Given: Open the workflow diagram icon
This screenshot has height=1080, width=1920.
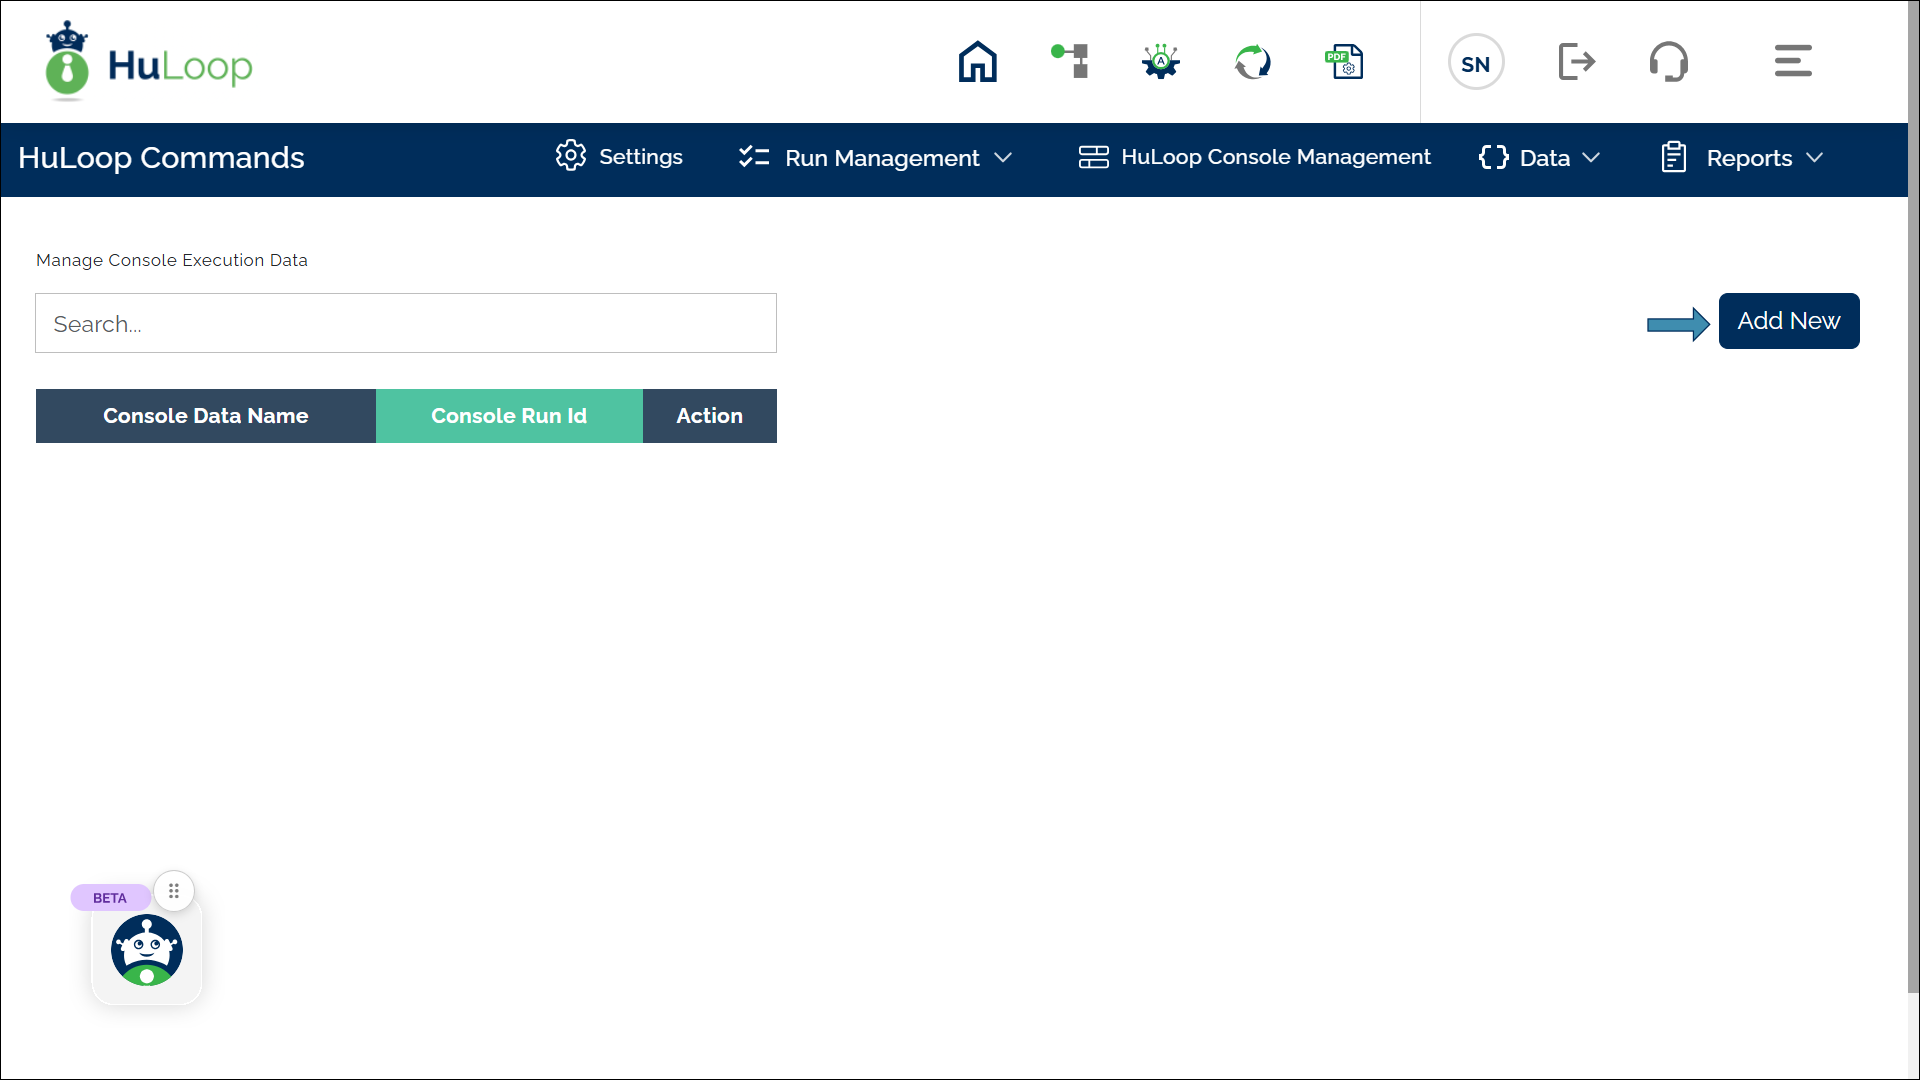Looking at the screenshot, I should pyautogui.click(x=1069, y=62).
